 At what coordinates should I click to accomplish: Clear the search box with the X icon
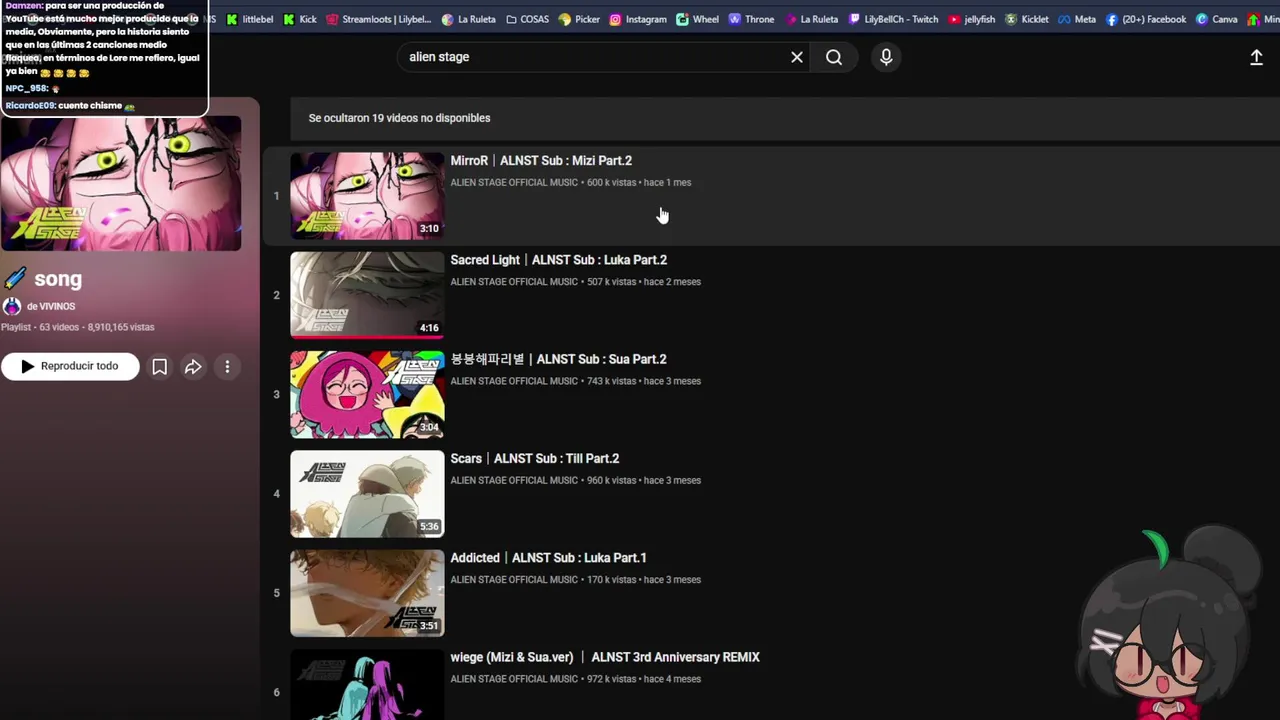[797, 57]
